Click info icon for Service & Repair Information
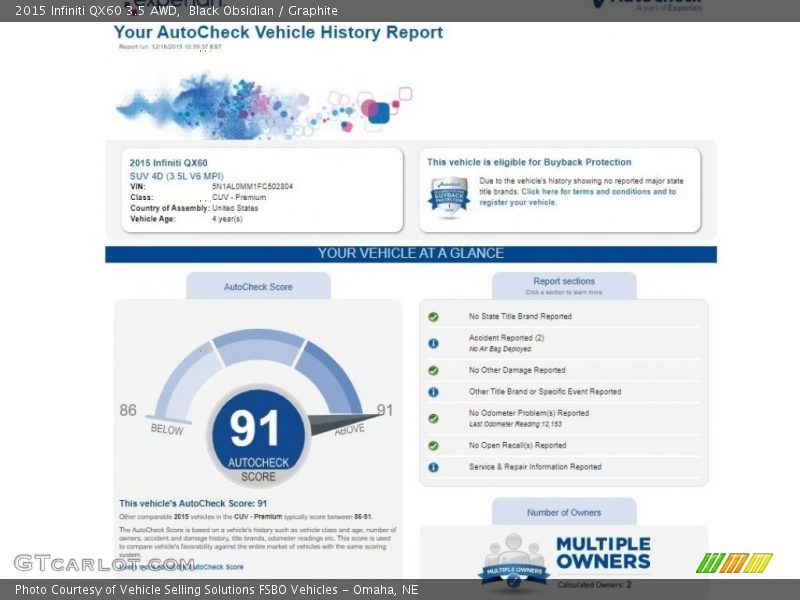The width and height of the screenshot is (800, 600). coord(433,467)
